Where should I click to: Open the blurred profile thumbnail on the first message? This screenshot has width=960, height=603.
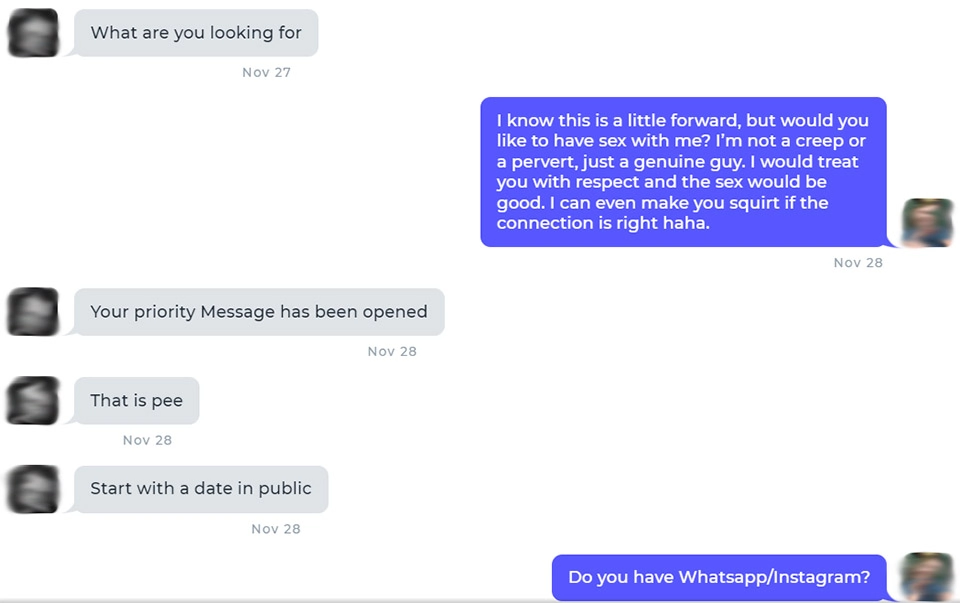click(33, 32)
